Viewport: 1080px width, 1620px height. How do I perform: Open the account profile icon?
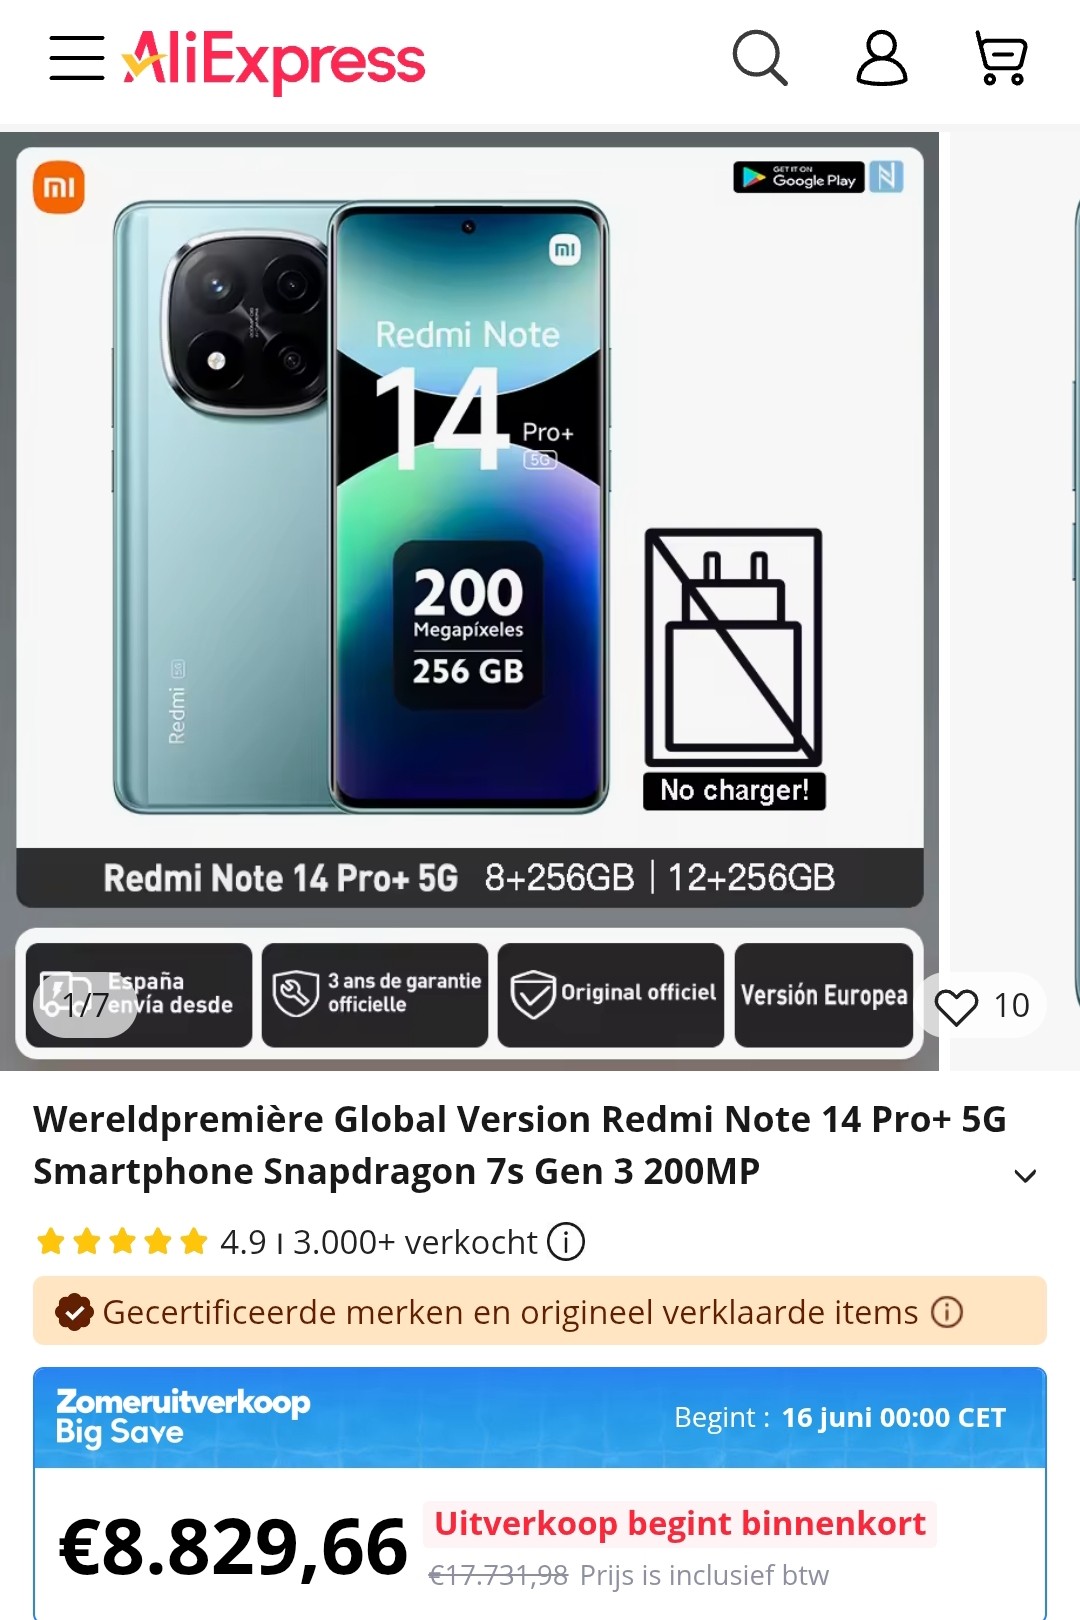coord(882,58)
